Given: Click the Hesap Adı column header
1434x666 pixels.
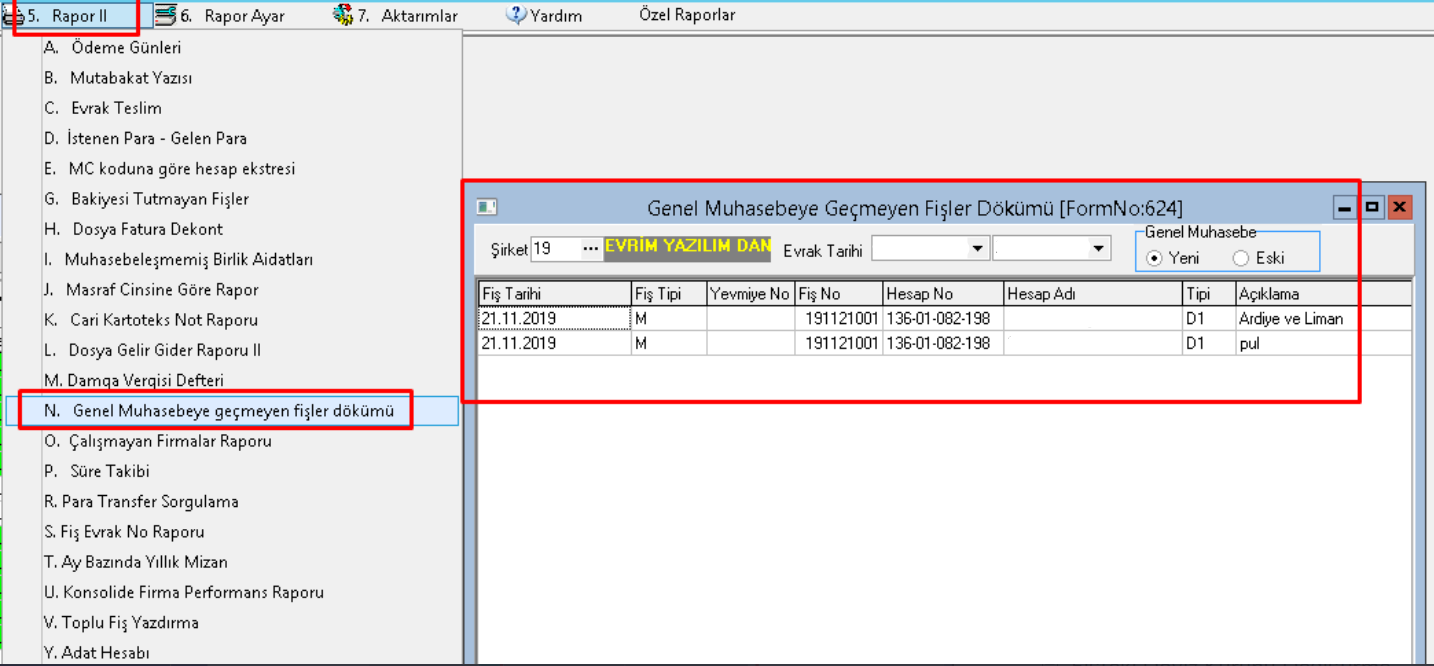Looking at the screenshot, I should coord(1092,294).
